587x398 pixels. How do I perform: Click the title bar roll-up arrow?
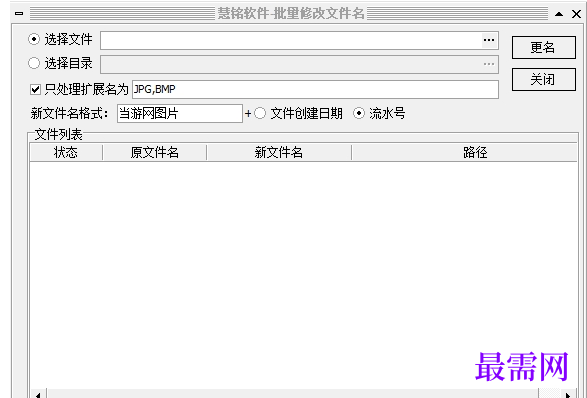point(559,14)
